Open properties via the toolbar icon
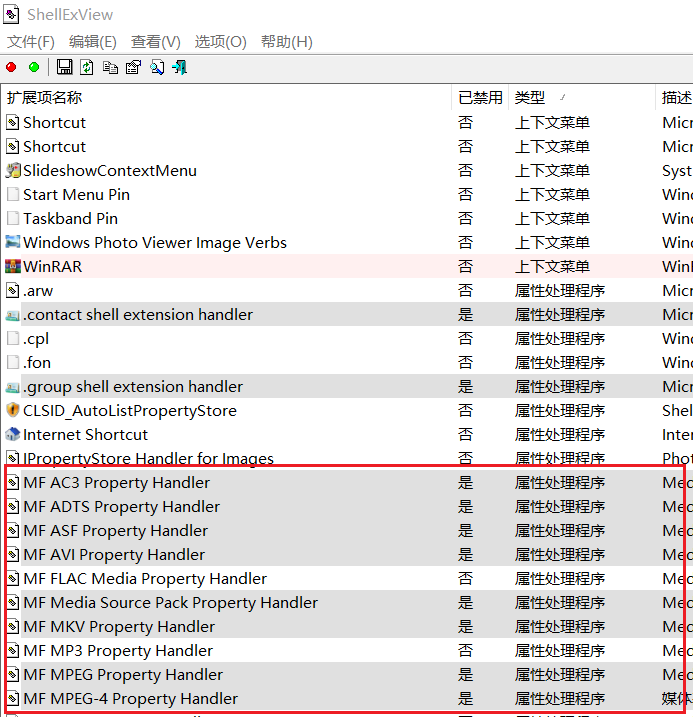This screenshot has height=717, width=693. (133, 67)
